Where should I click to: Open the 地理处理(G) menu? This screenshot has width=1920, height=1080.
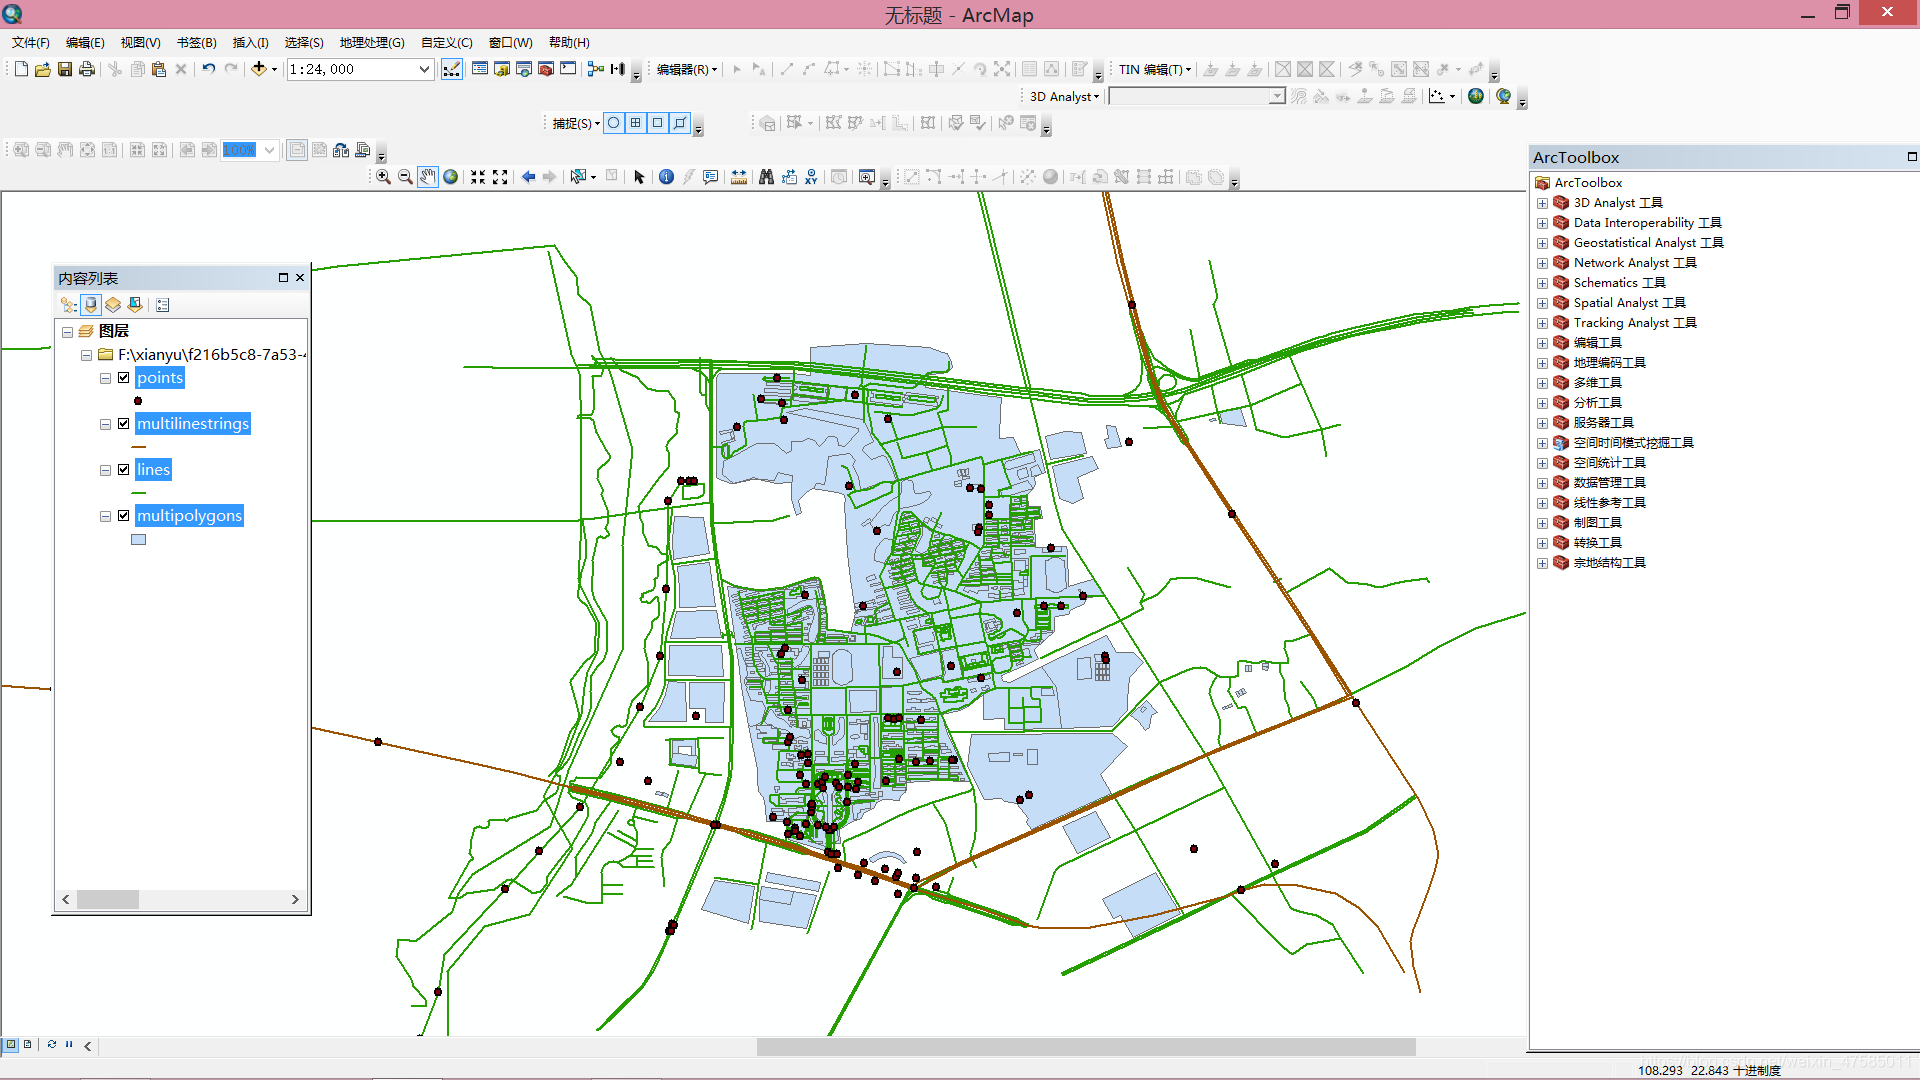[x=372, y=42]
